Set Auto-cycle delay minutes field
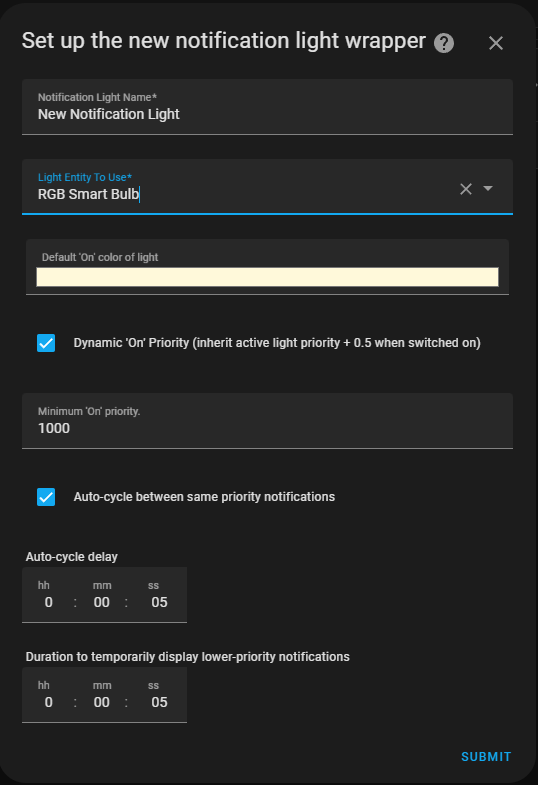 [x=102, y=602]
